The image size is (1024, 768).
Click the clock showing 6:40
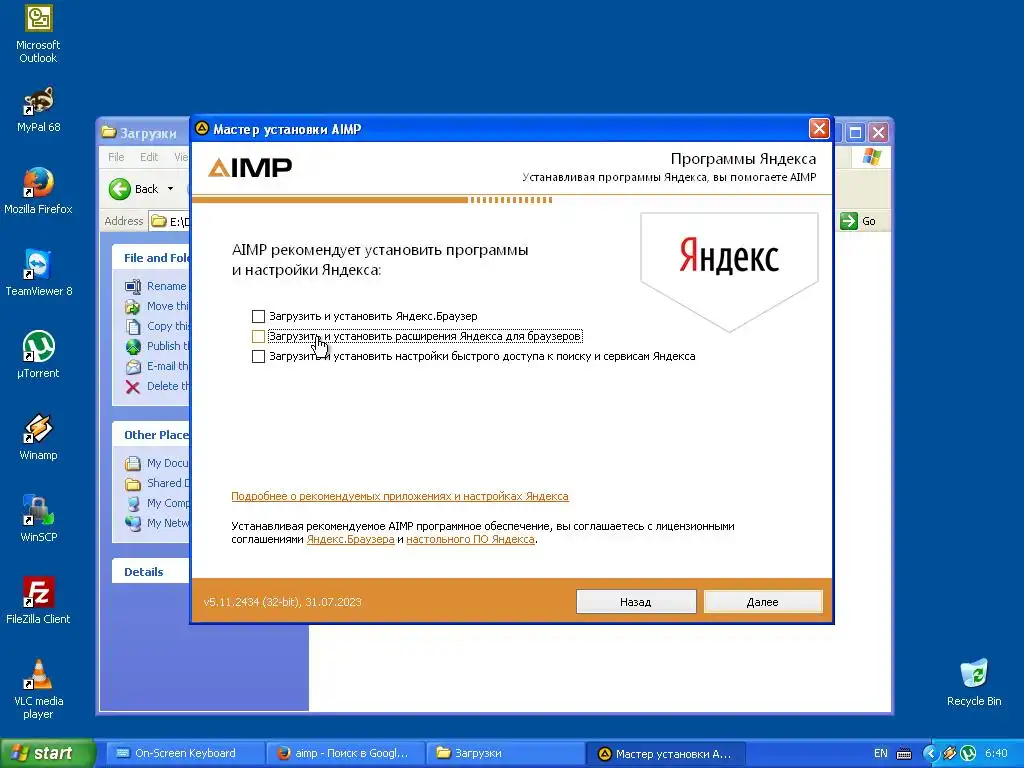[x=997, y=753]
